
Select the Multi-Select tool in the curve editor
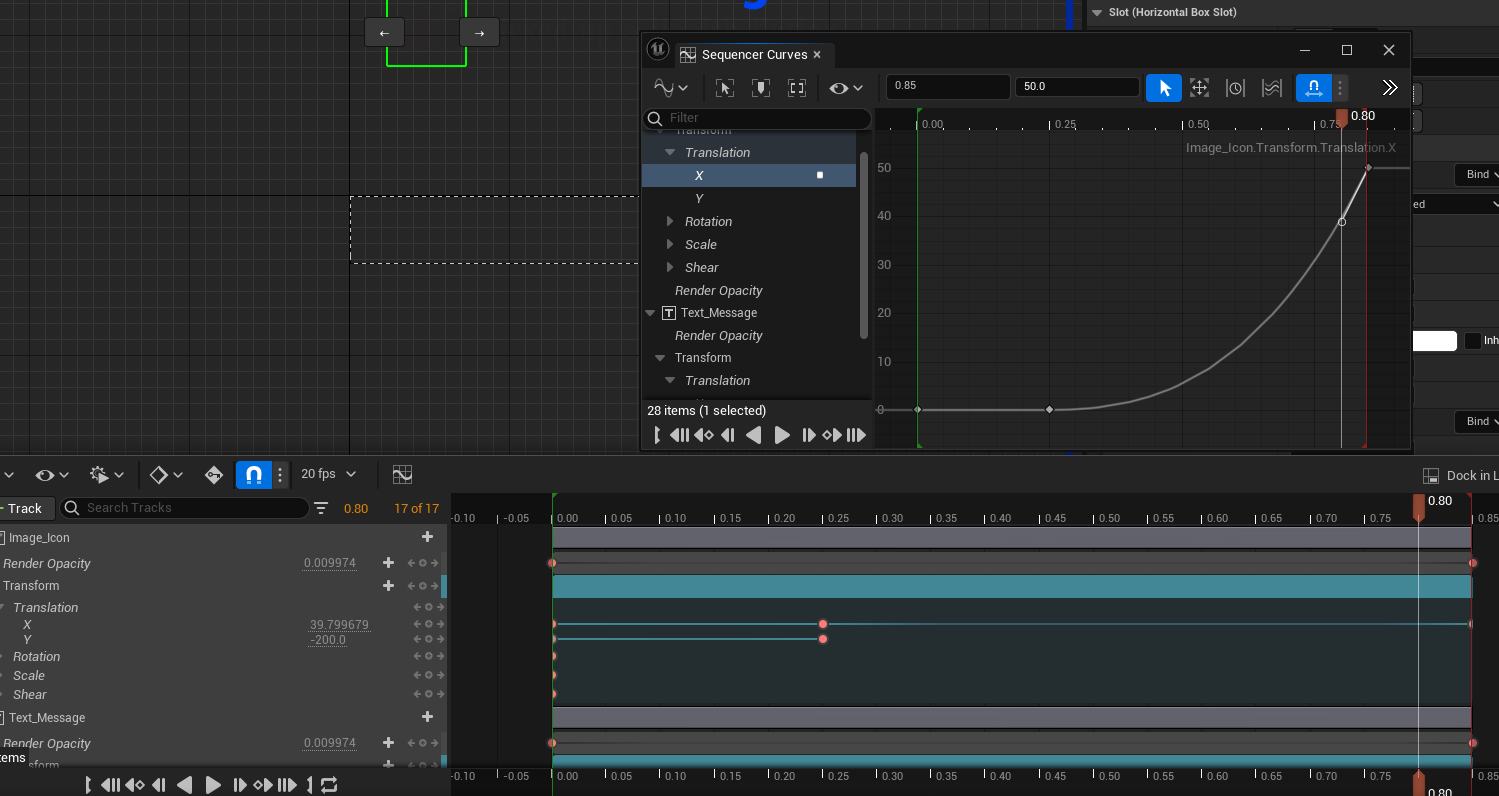1272,88
